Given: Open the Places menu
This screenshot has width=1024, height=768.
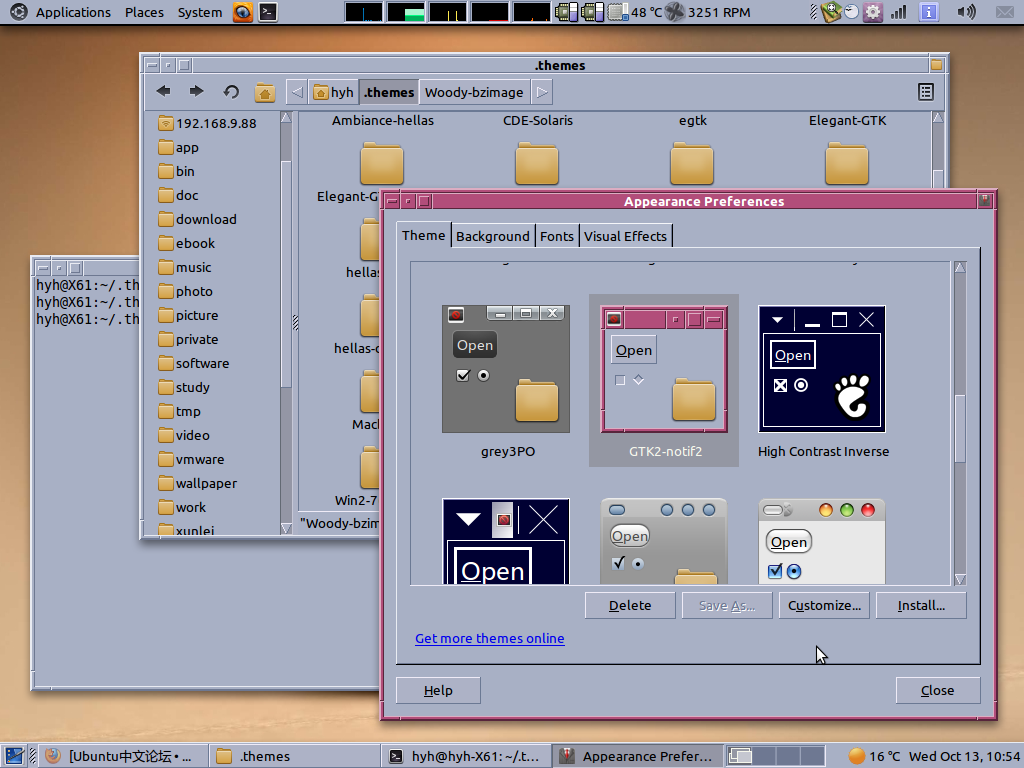Looking at the screenshot, I should [x=144, y=12].
